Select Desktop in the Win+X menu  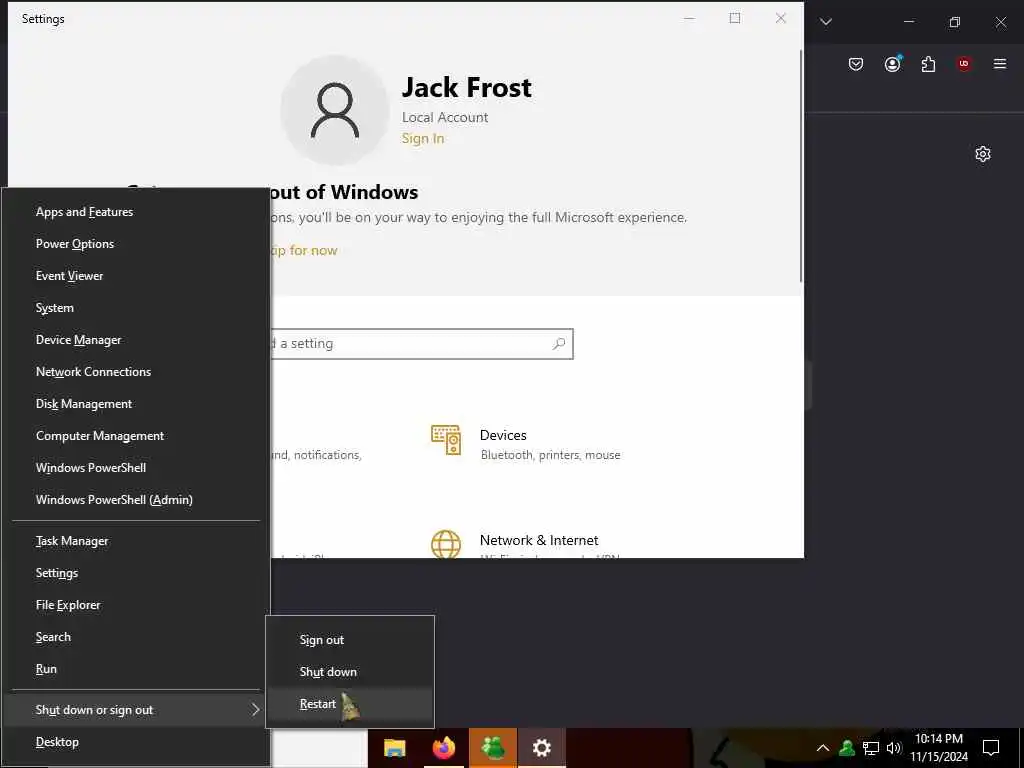pos(136,742)
